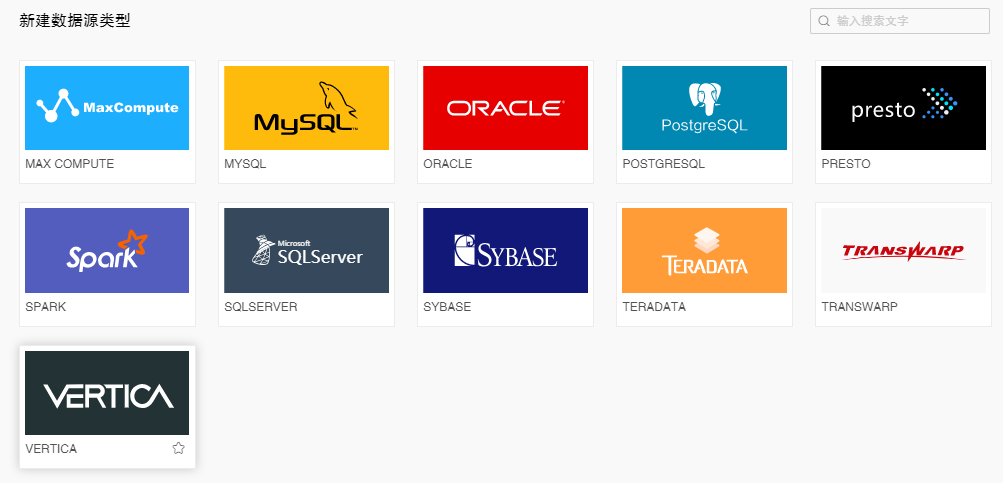1003x483 pixels.
Task: Focus the 输入搜索文字 search field
Action: click(899, 21)
